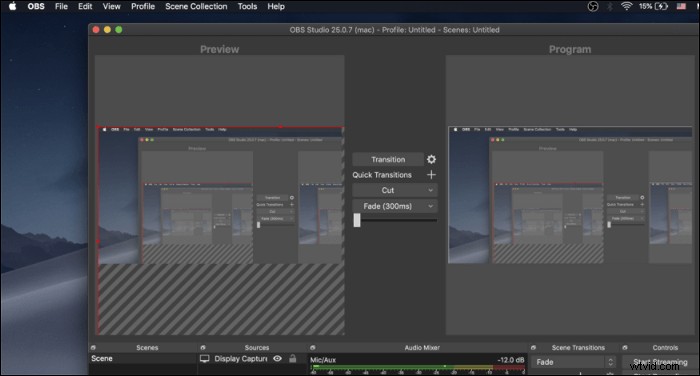Click the Apple menu icon

coord(12,6)
